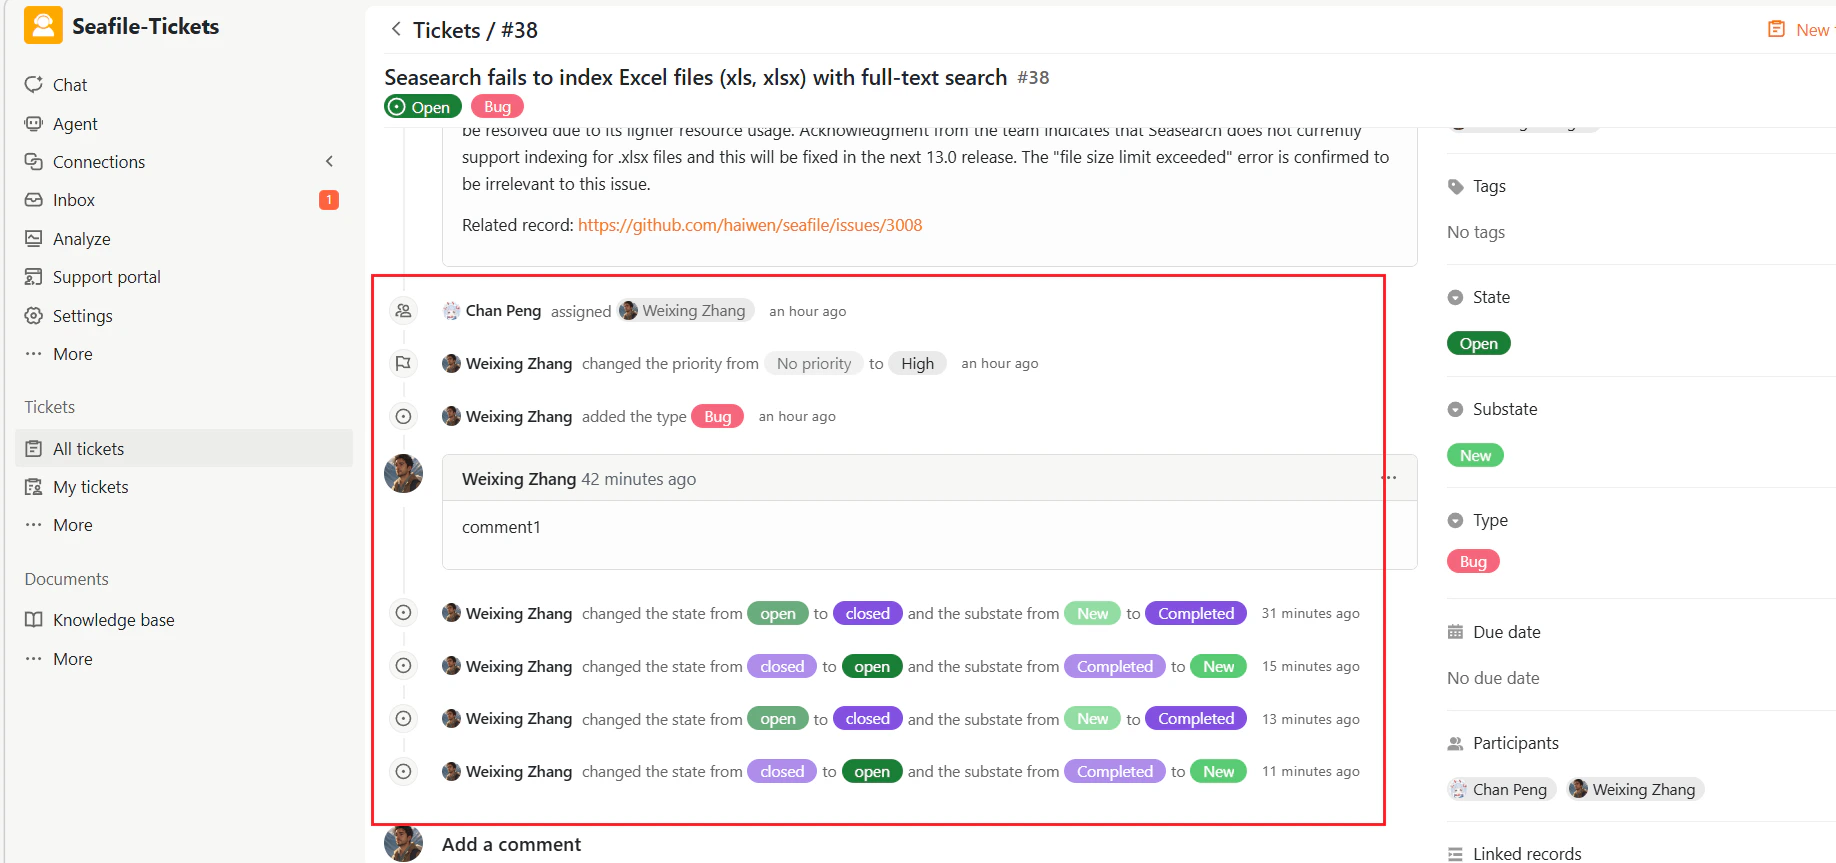Screen dimensions: 1836x863
Task: Click event icon on 11 minutes ago row
Action: coord(403,772)
